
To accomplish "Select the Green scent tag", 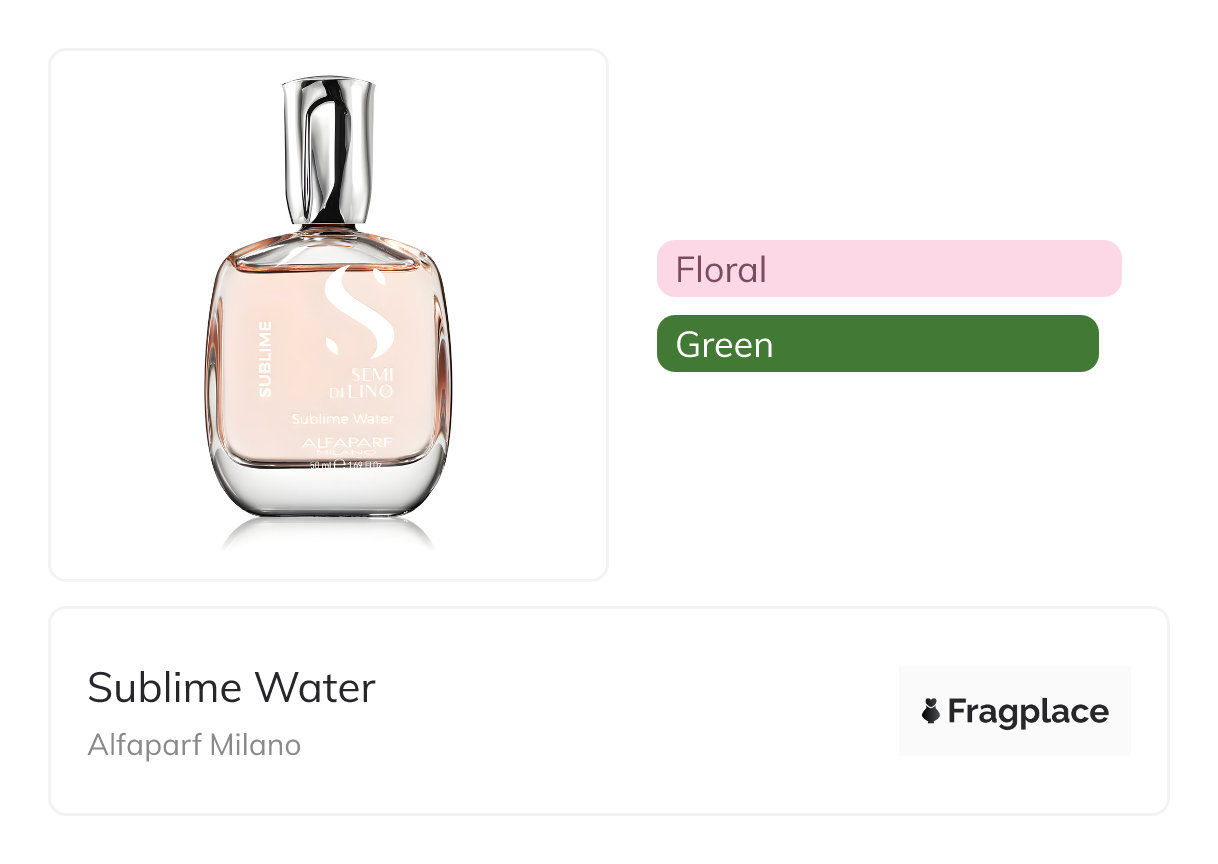I will click(x=877, y=344).
